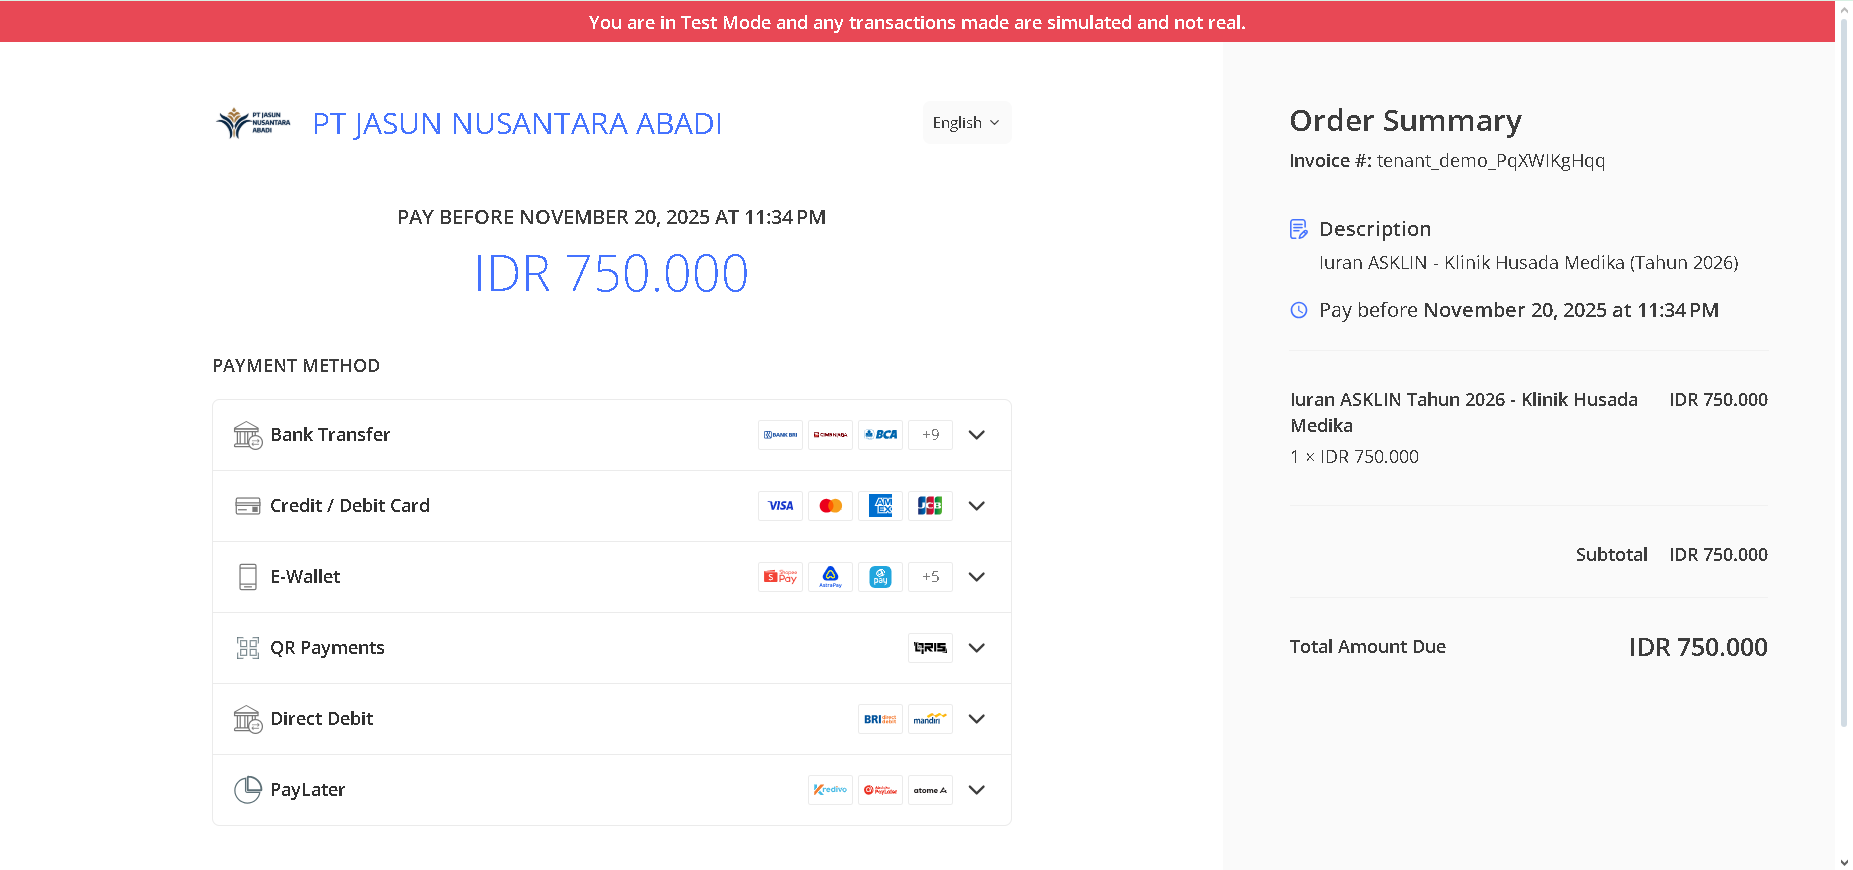Click the JCB card logo
1853x870 pixels.
point(930,506)
